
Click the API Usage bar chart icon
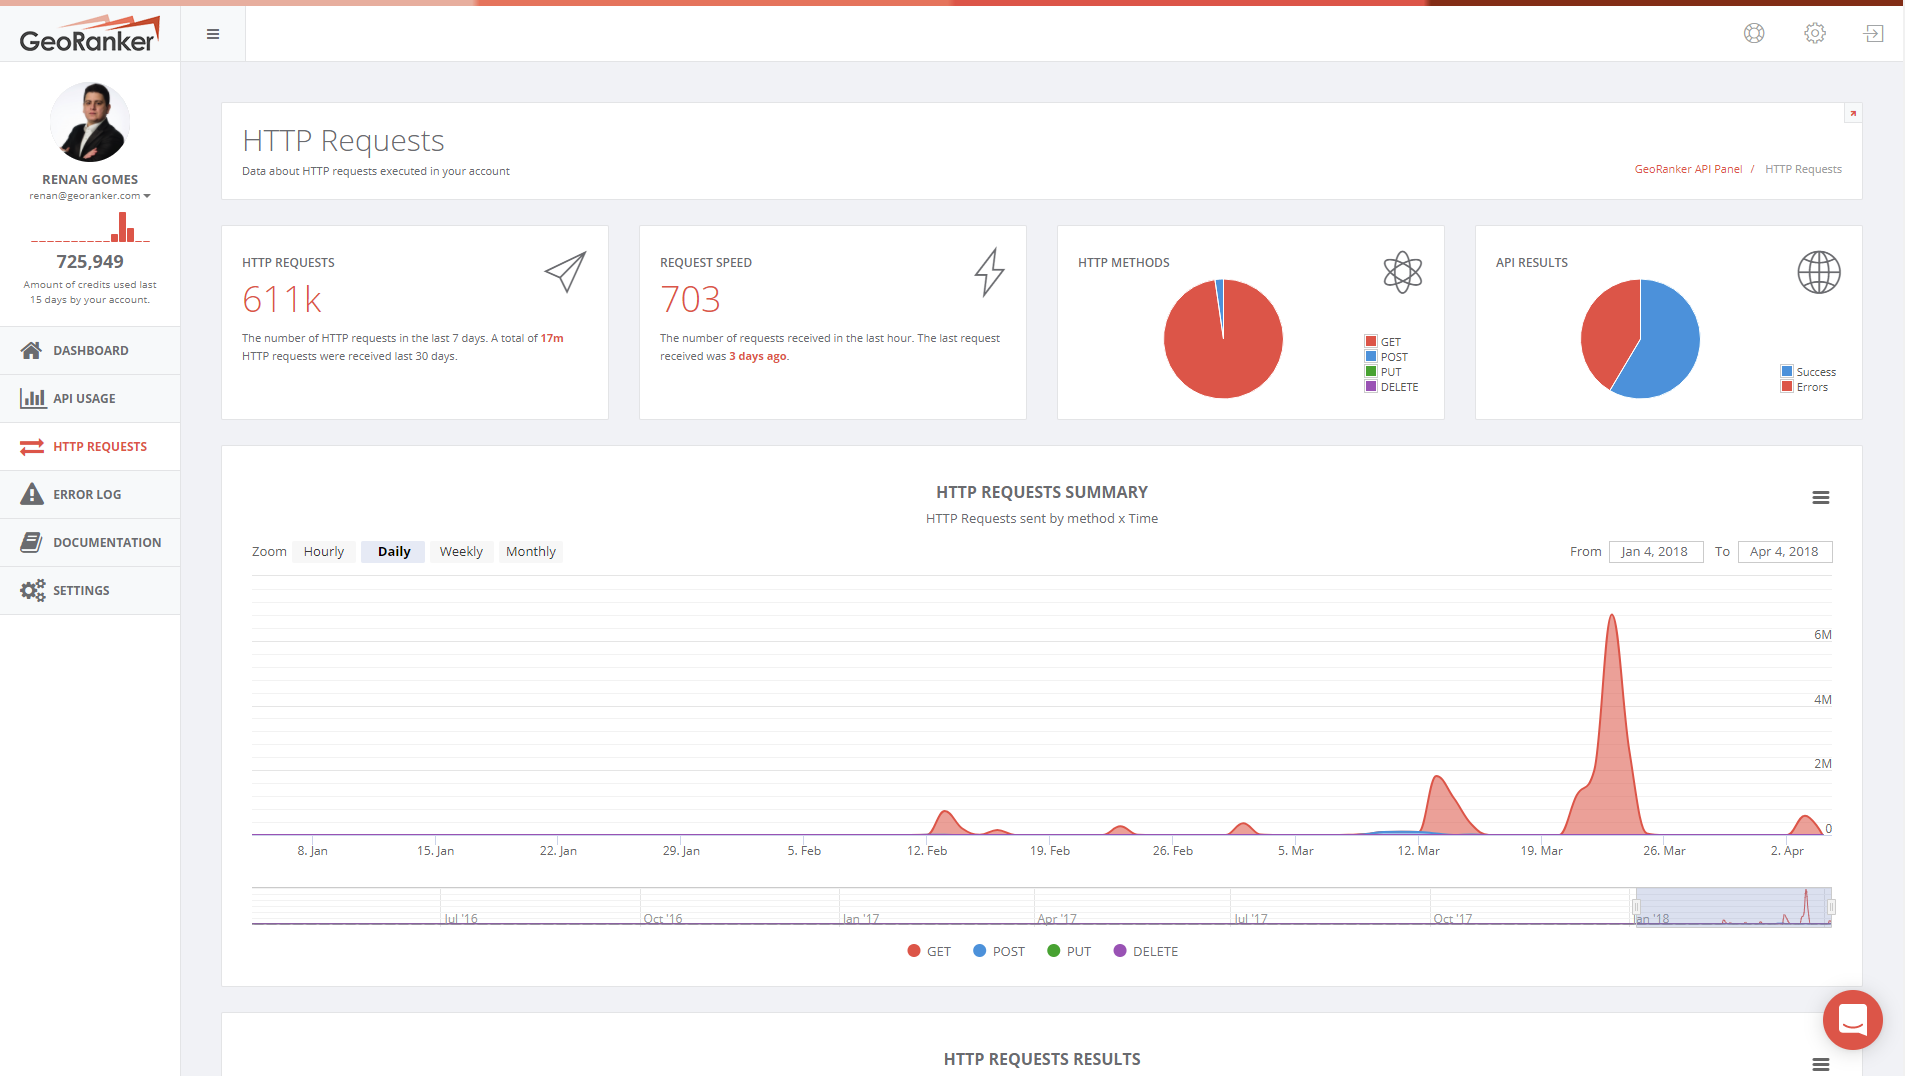point(32,398)
